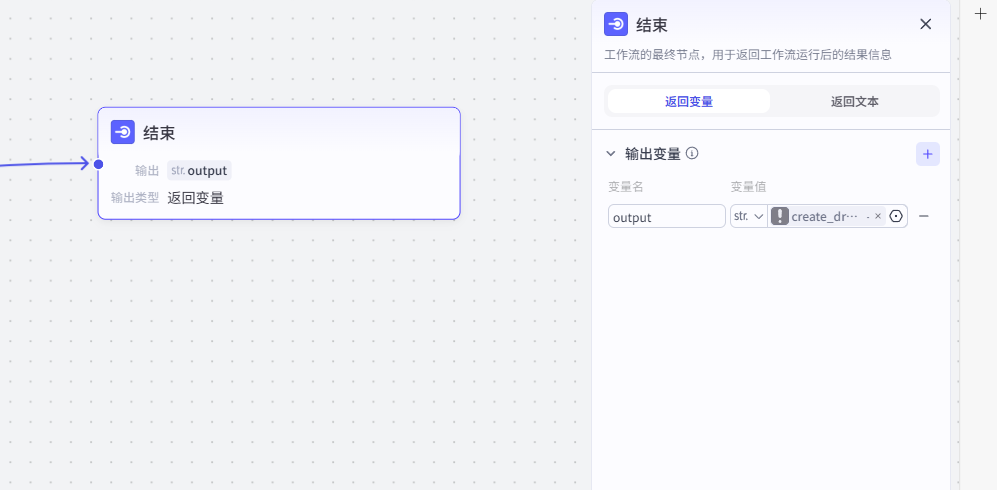Click the output variable name field
This screenshot has width=997, height=490.
coord(666,216)
